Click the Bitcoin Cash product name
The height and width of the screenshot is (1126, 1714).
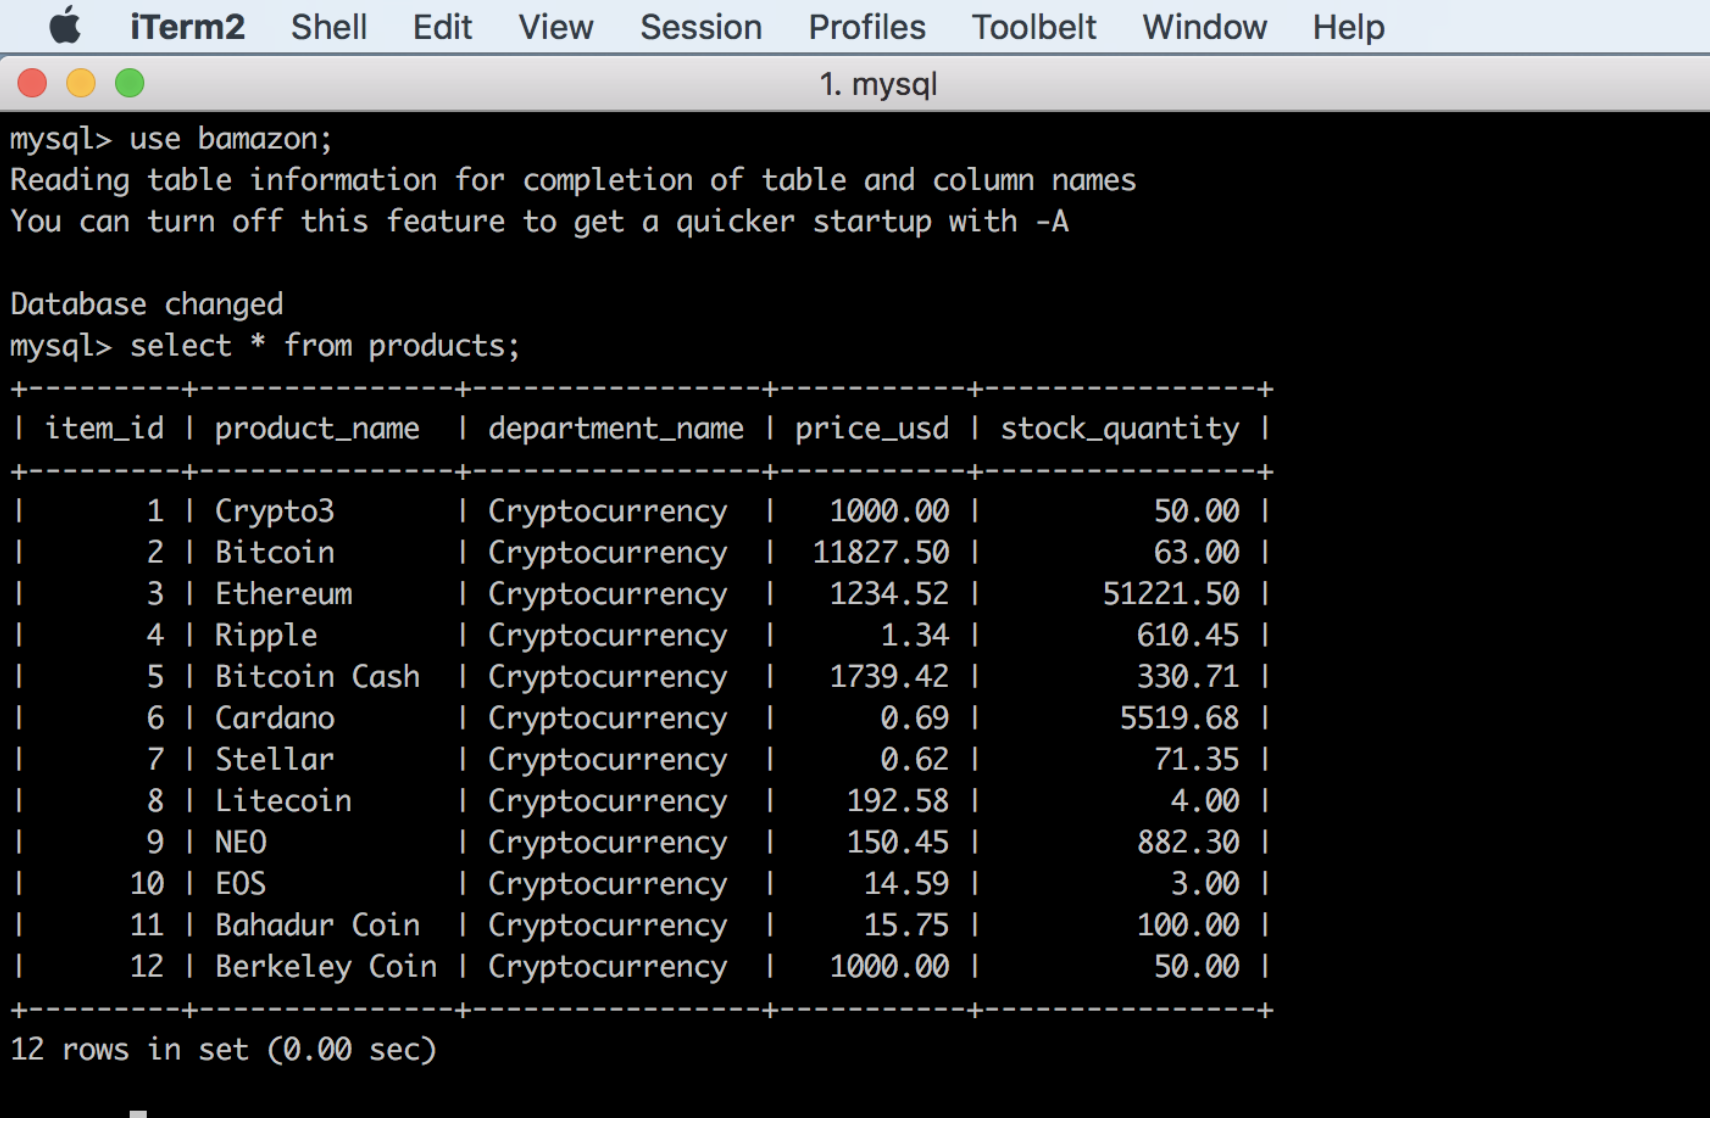(317, 677)
